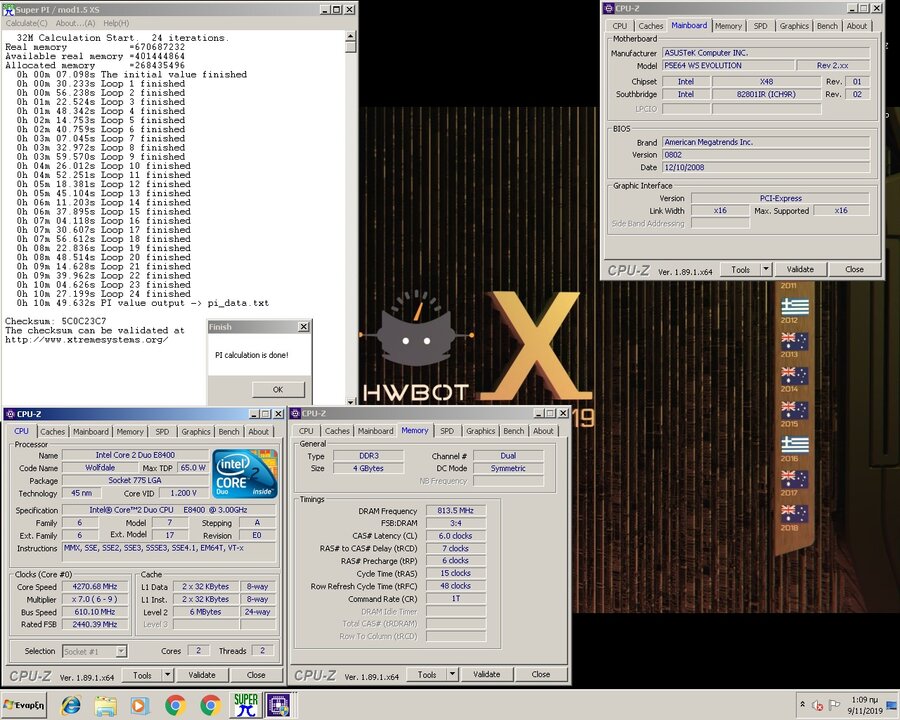The width and height of the screenshot is (900, 720).
Task: Open Mainboard tab in Memory window
Action: pos(375,431)
